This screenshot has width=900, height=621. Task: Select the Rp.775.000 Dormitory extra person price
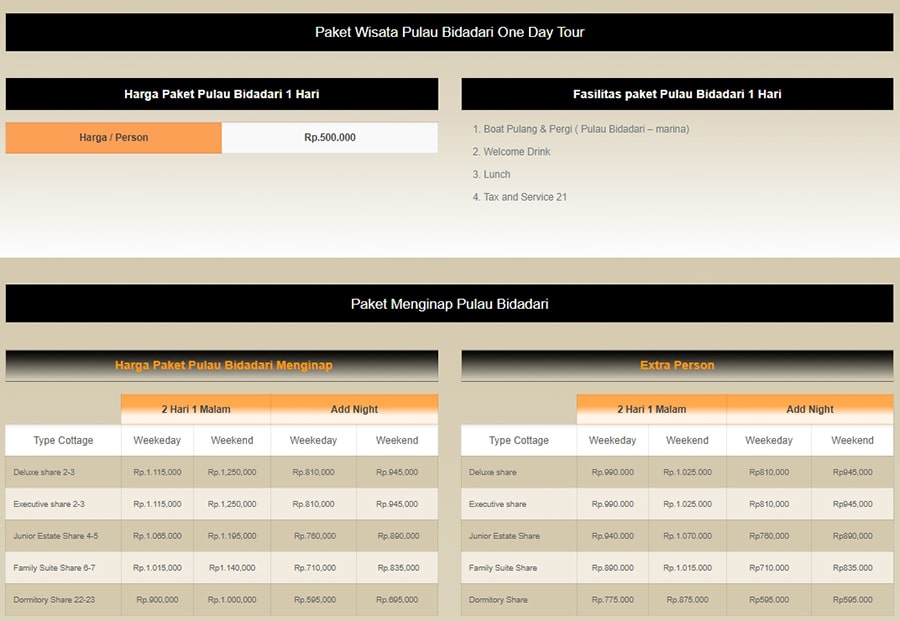(612, 600)
